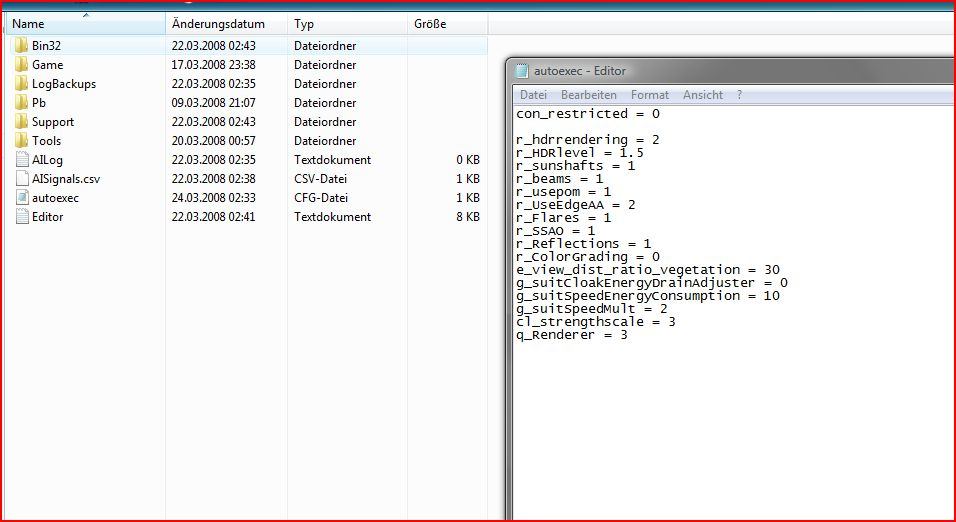The height and width of the screenshot is (522, 956).
Task: Open the ? help menu
Action: [739, 95]
